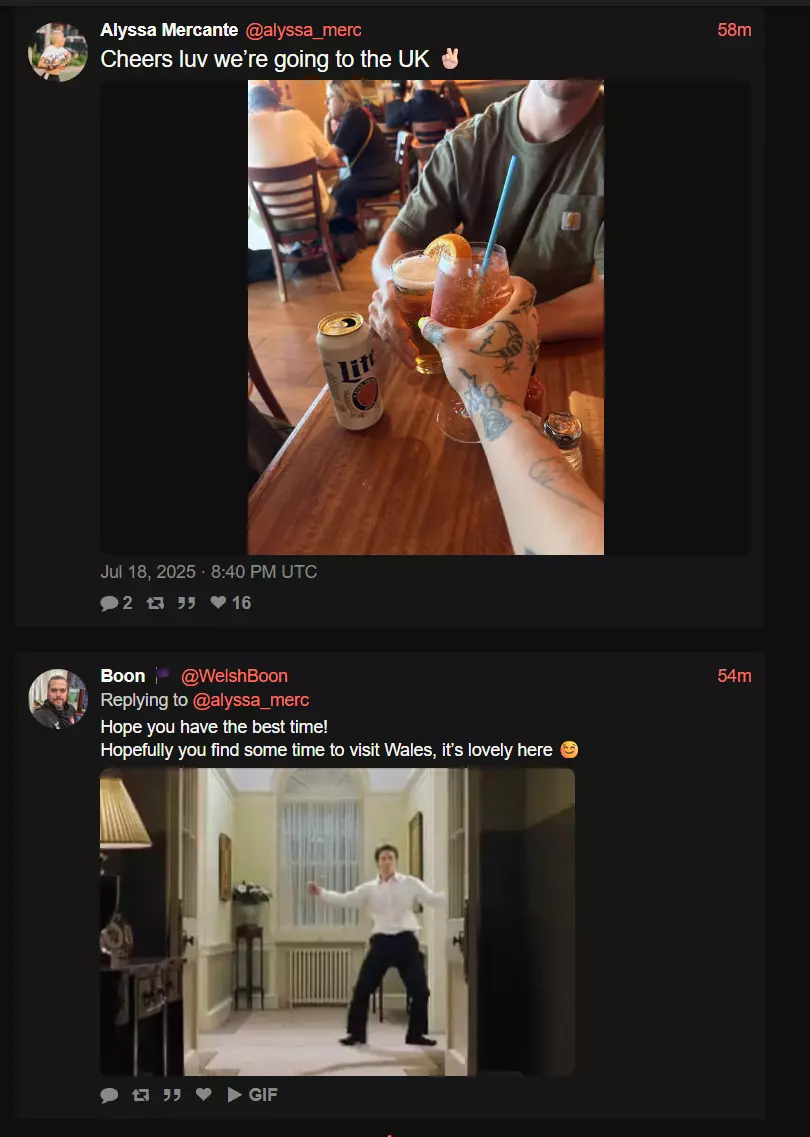The width and height of the screenshot is (810, 1137).
Task: Like Alyssa's tweet with the heart icon
Action: (218, 602)
